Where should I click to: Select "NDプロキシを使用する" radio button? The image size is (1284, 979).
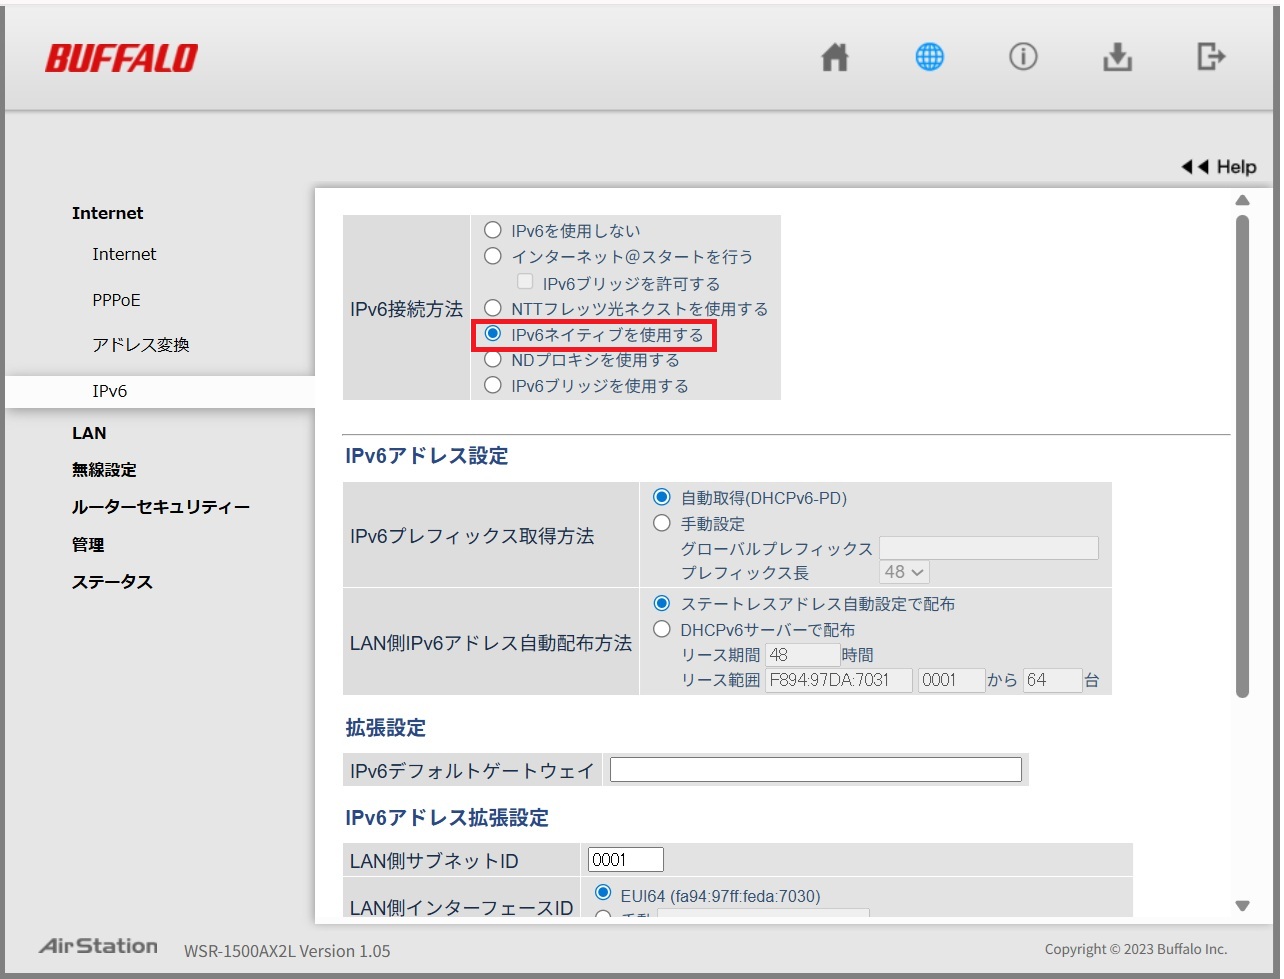492,359
